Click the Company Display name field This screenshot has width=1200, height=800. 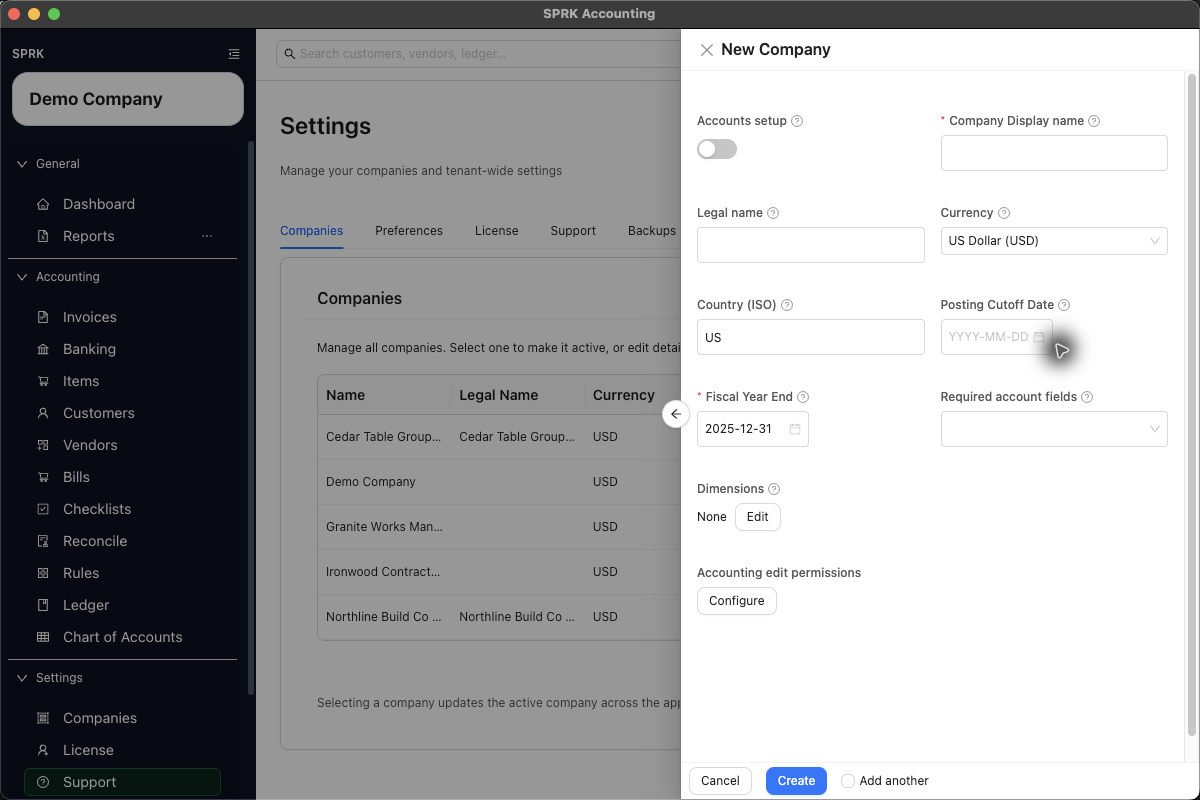1054,153
